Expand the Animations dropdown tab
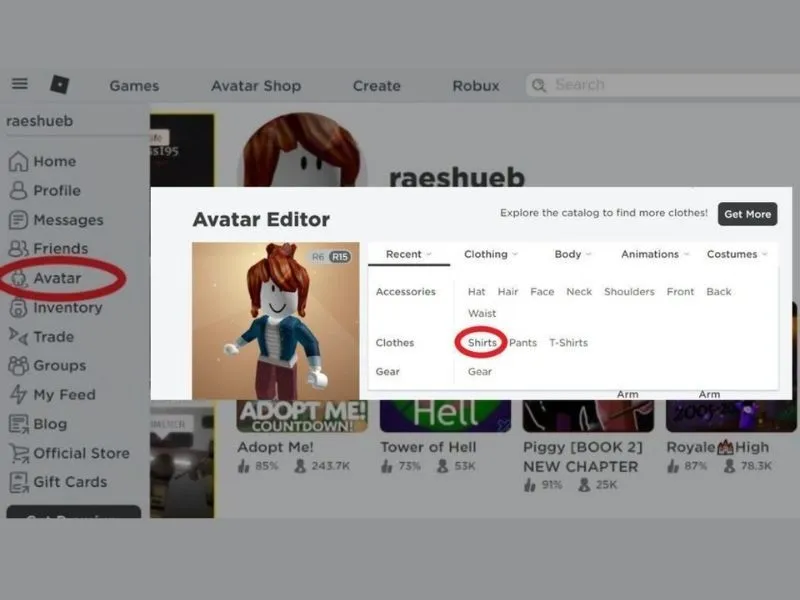 655,254
